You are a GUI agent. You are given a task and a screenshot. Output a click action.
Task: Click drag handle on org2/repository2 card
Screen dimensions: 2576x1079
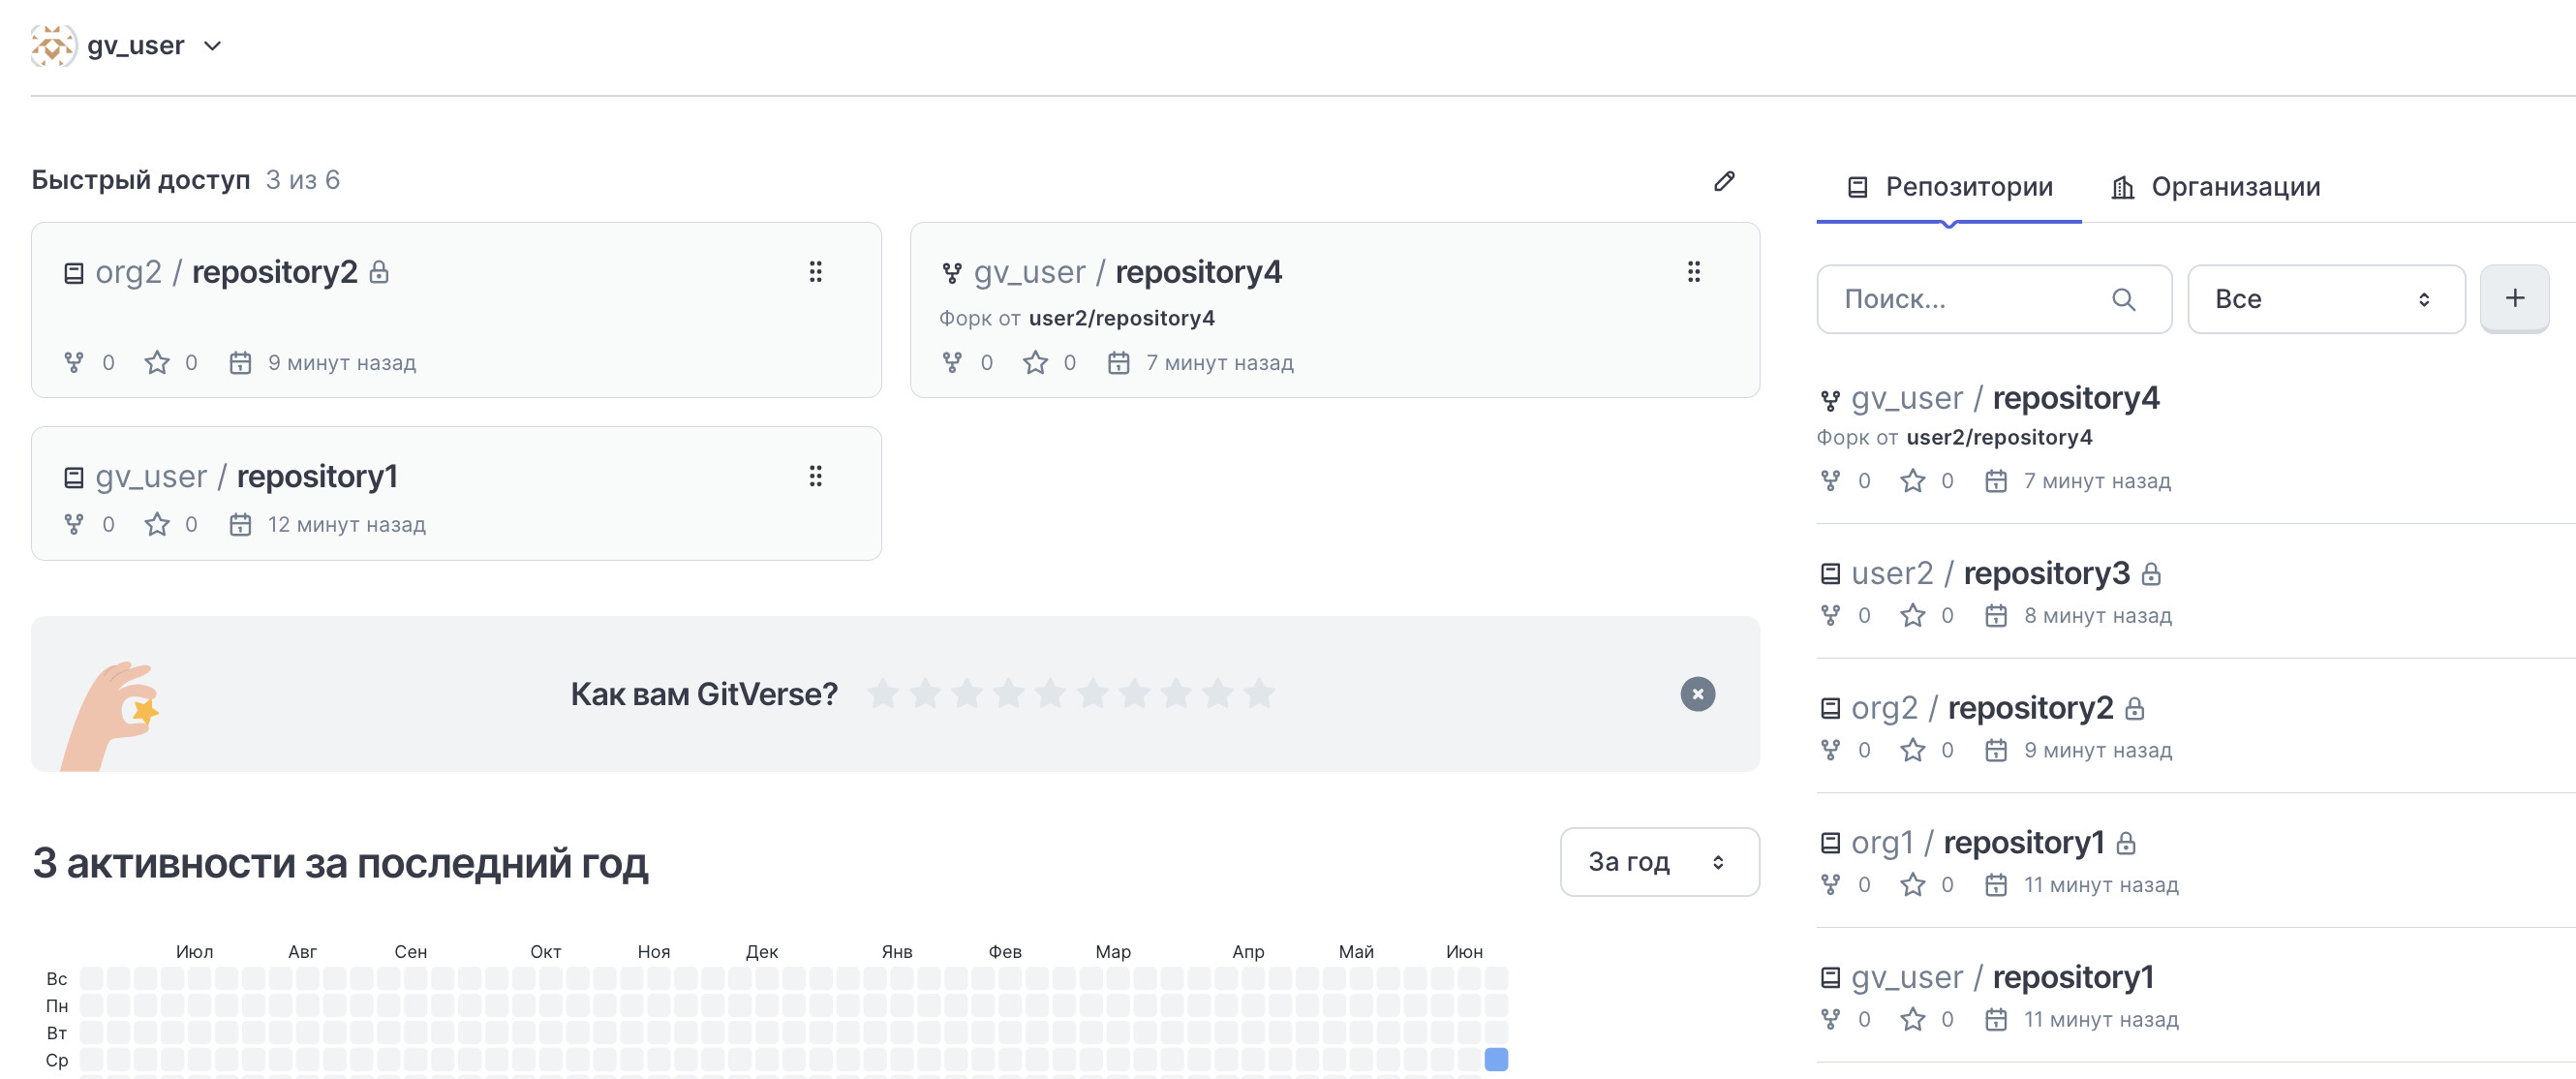816,272
